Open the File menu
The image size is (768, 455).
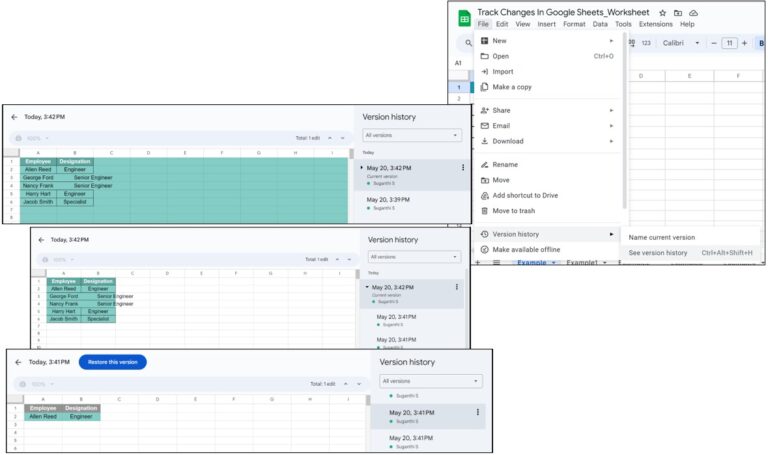(x=483, y=24)
